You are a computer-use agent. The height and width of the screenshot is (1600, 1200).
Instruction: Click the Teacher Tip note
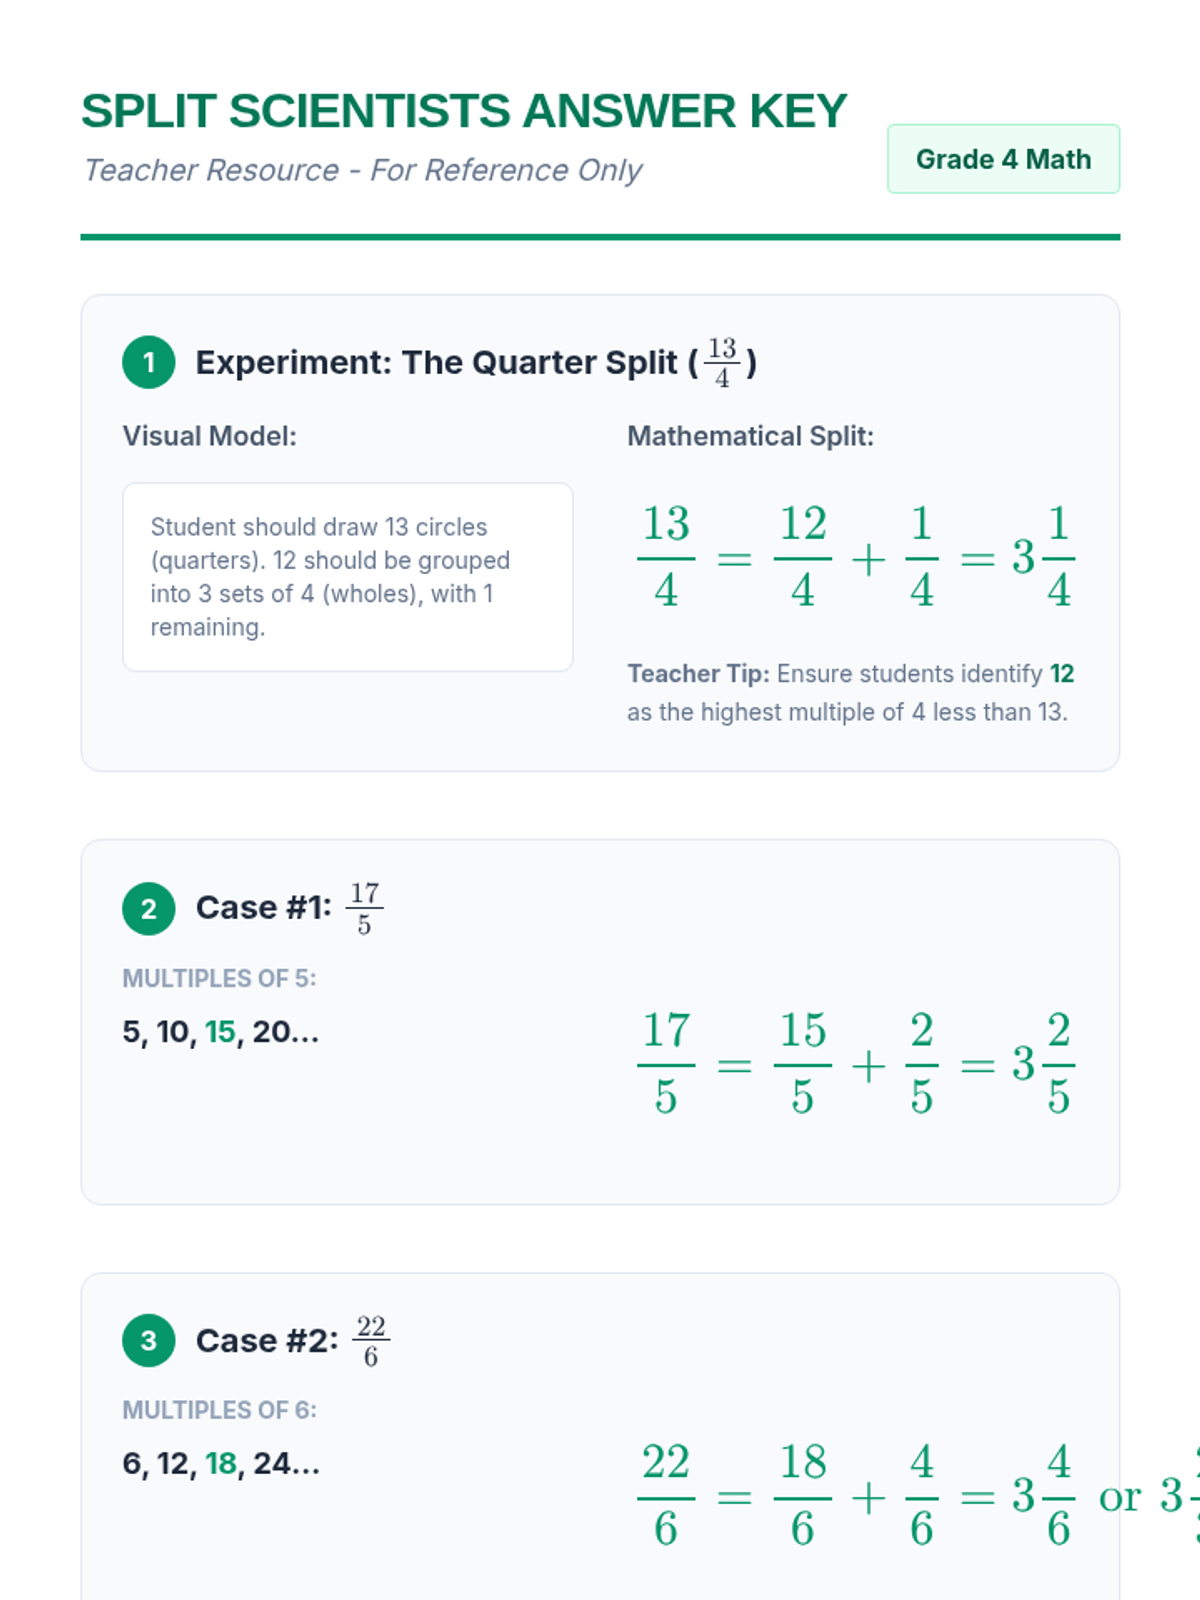pyautogui.click(x=851, y=692)
